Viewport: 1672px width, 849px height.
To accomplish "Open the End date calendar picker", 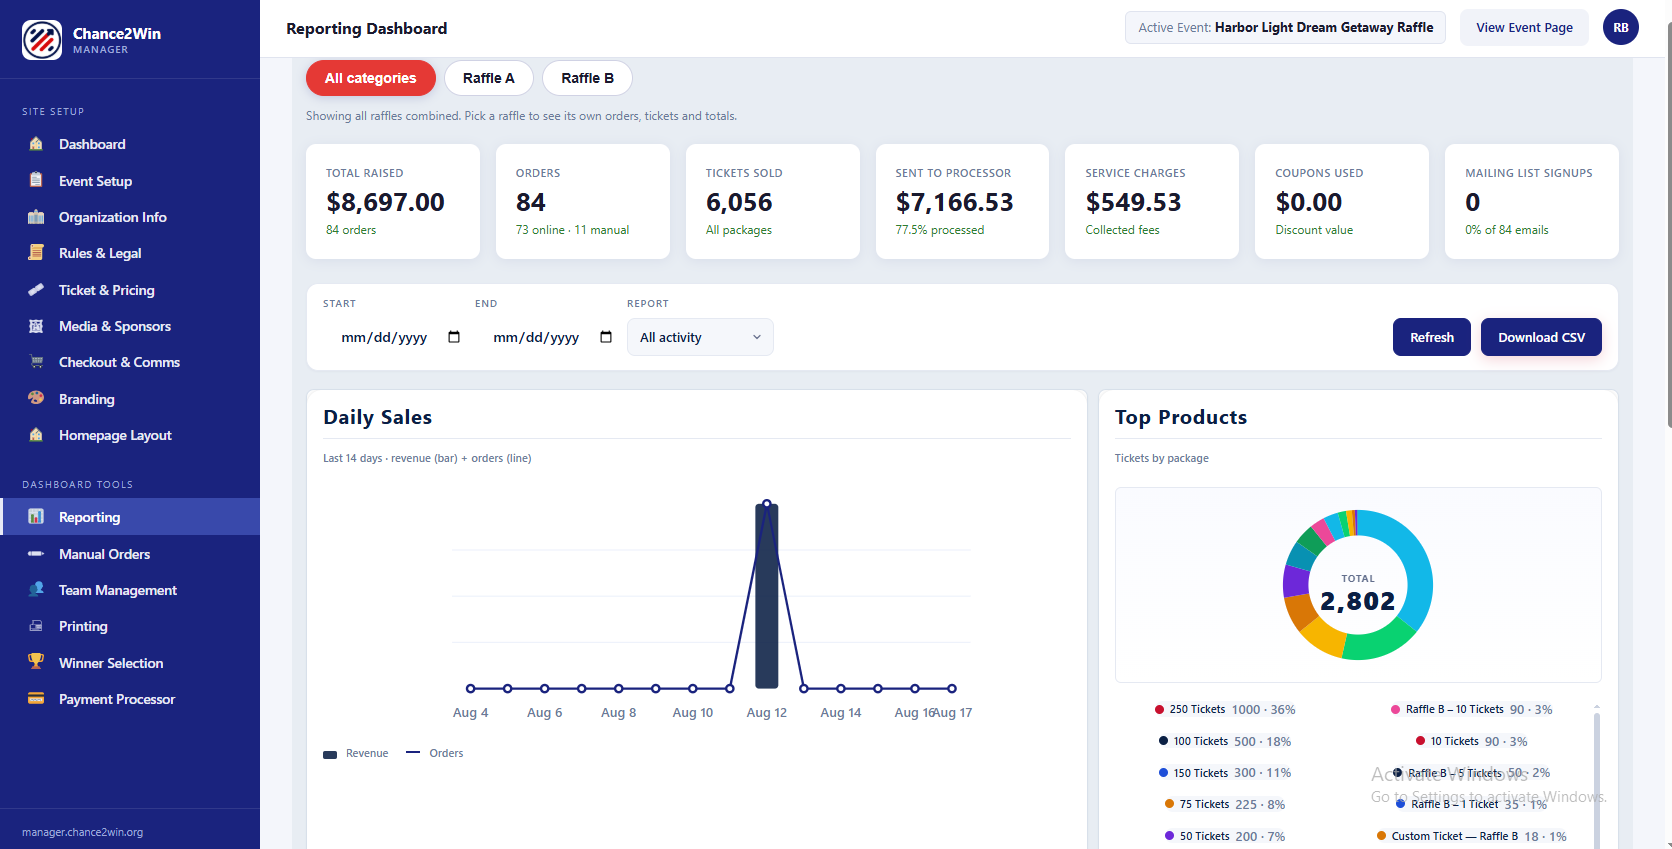I will [x=606, y=337].
